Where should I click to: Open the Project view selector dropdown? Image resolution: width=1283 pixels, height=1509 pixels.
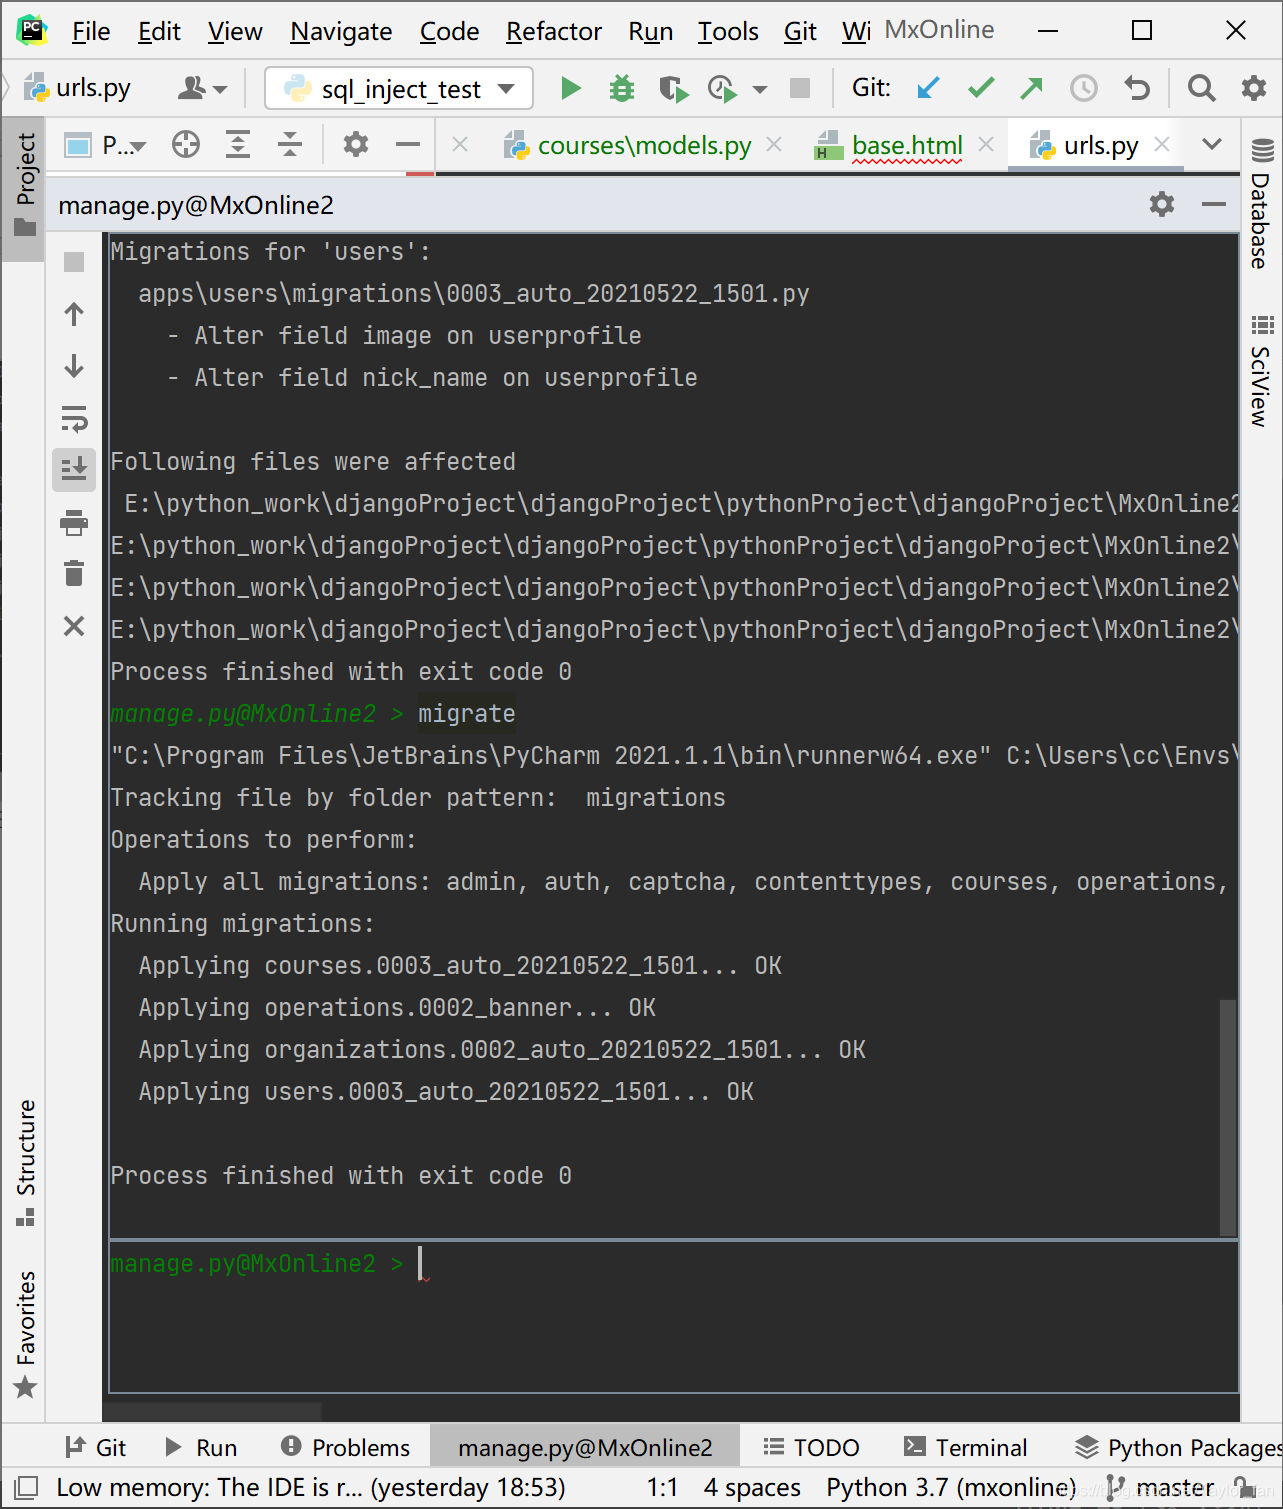[106, 145]
